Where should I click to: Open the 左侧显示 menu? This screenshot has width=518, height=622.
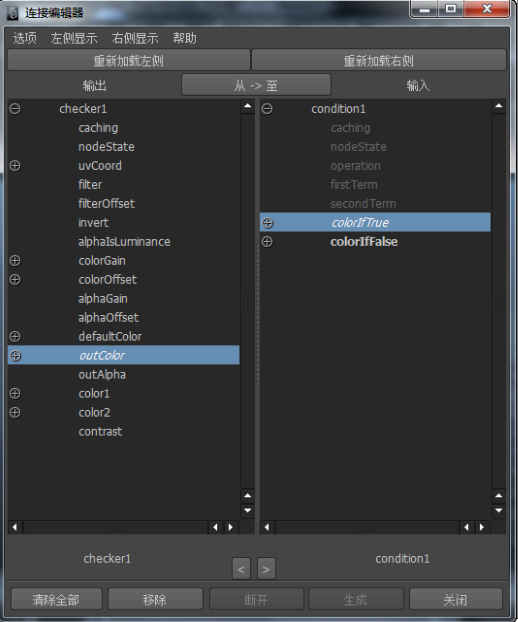point(74,38)
